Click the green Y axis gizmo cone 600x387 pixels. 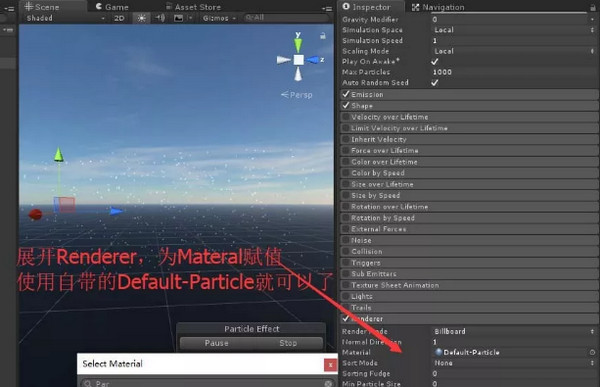[x=298, y=45]
